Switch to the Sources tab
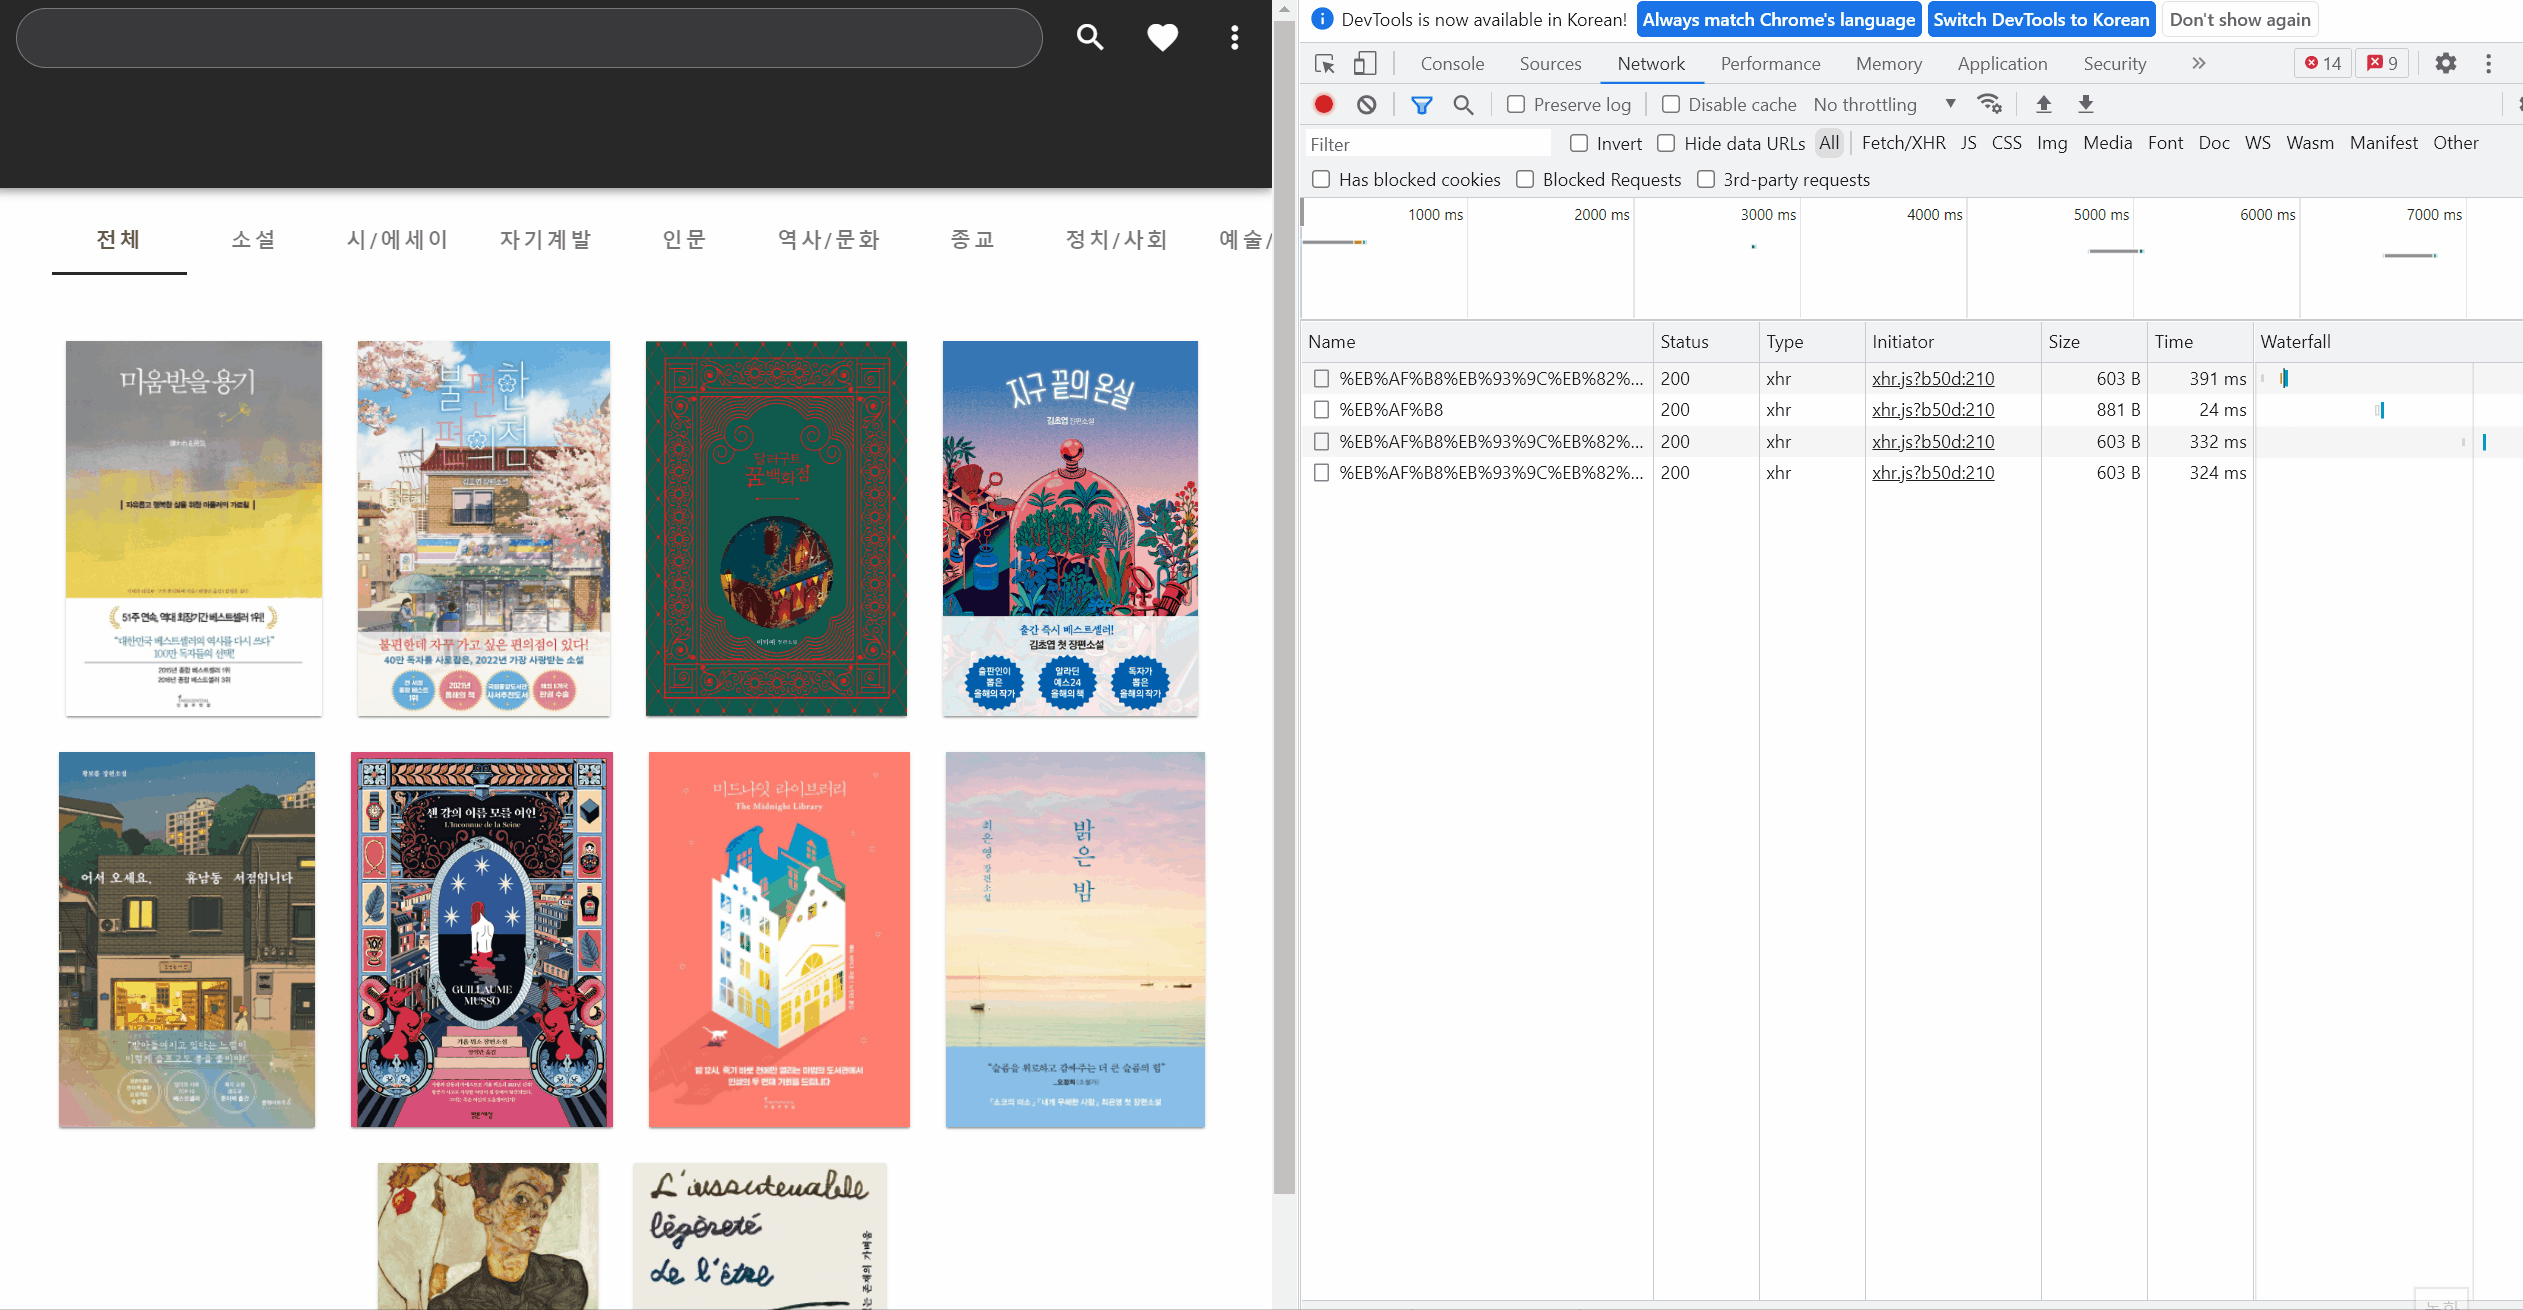 (x=1550, y=64)
